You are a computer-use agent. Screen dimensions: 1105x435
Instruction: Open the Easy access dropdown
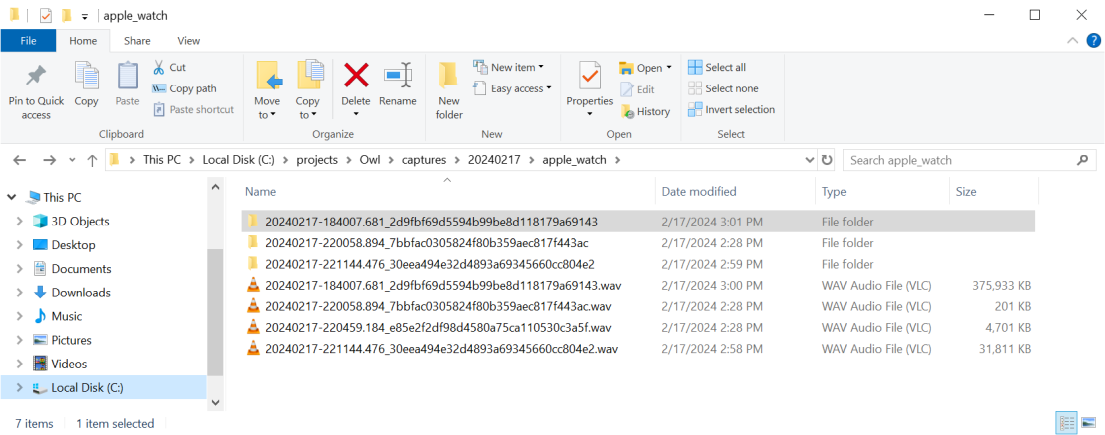pyautogui.click(x=512, y=89)
